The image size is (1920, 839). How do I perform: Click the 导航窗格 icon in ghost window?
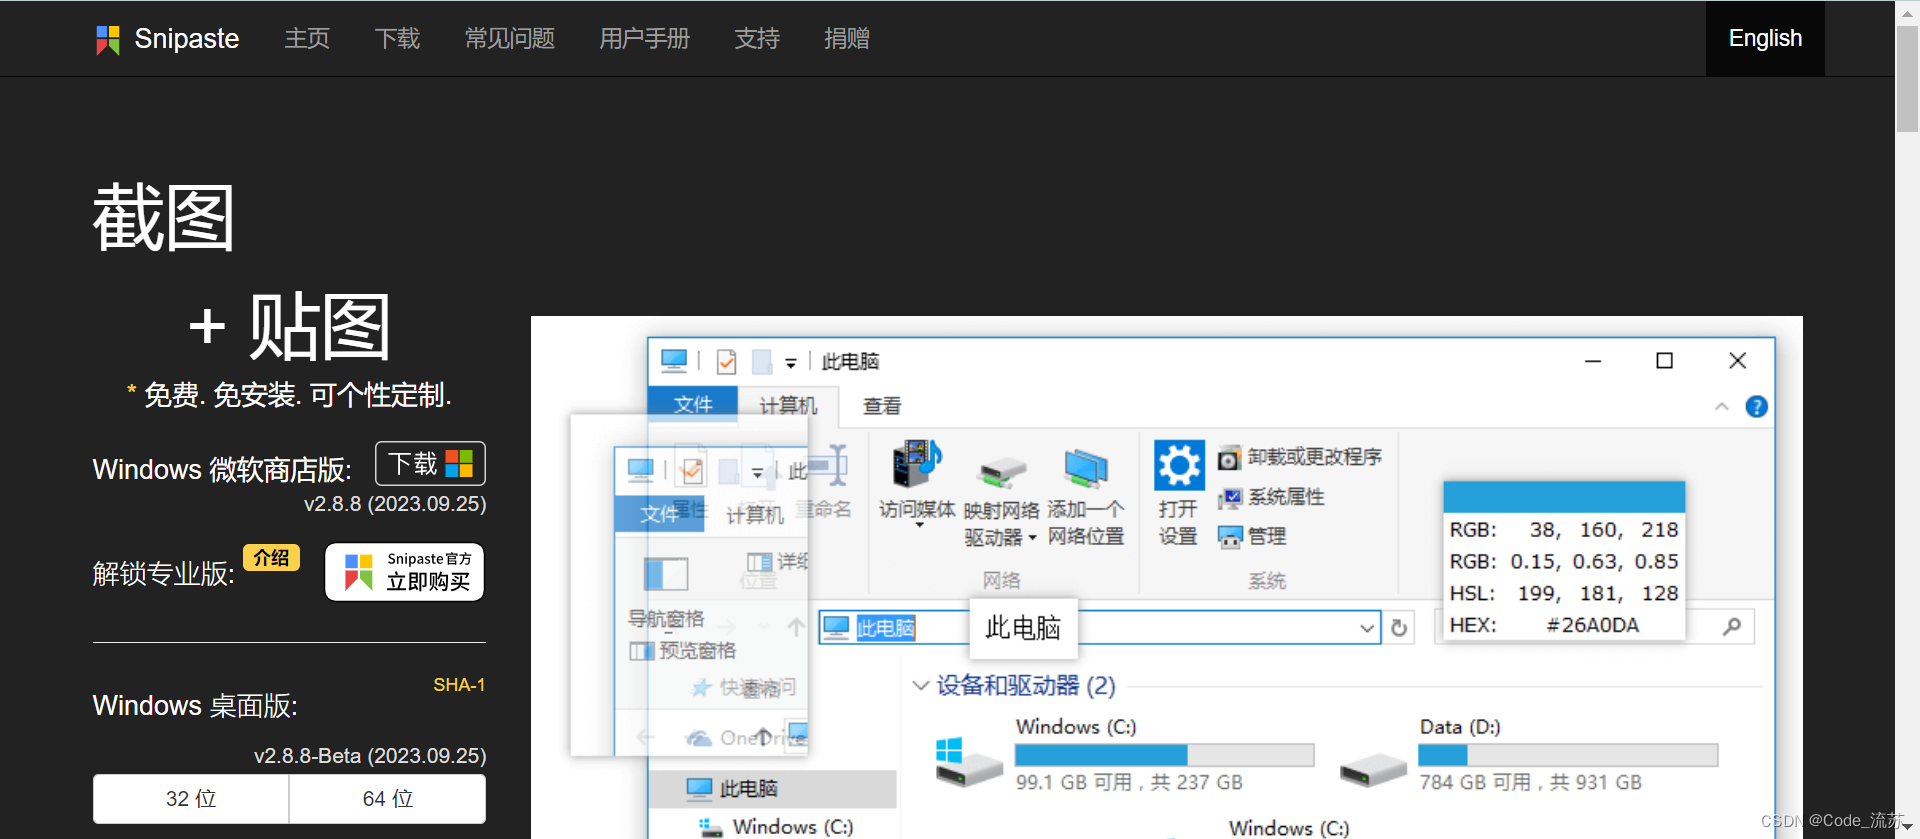click(666, 574)
